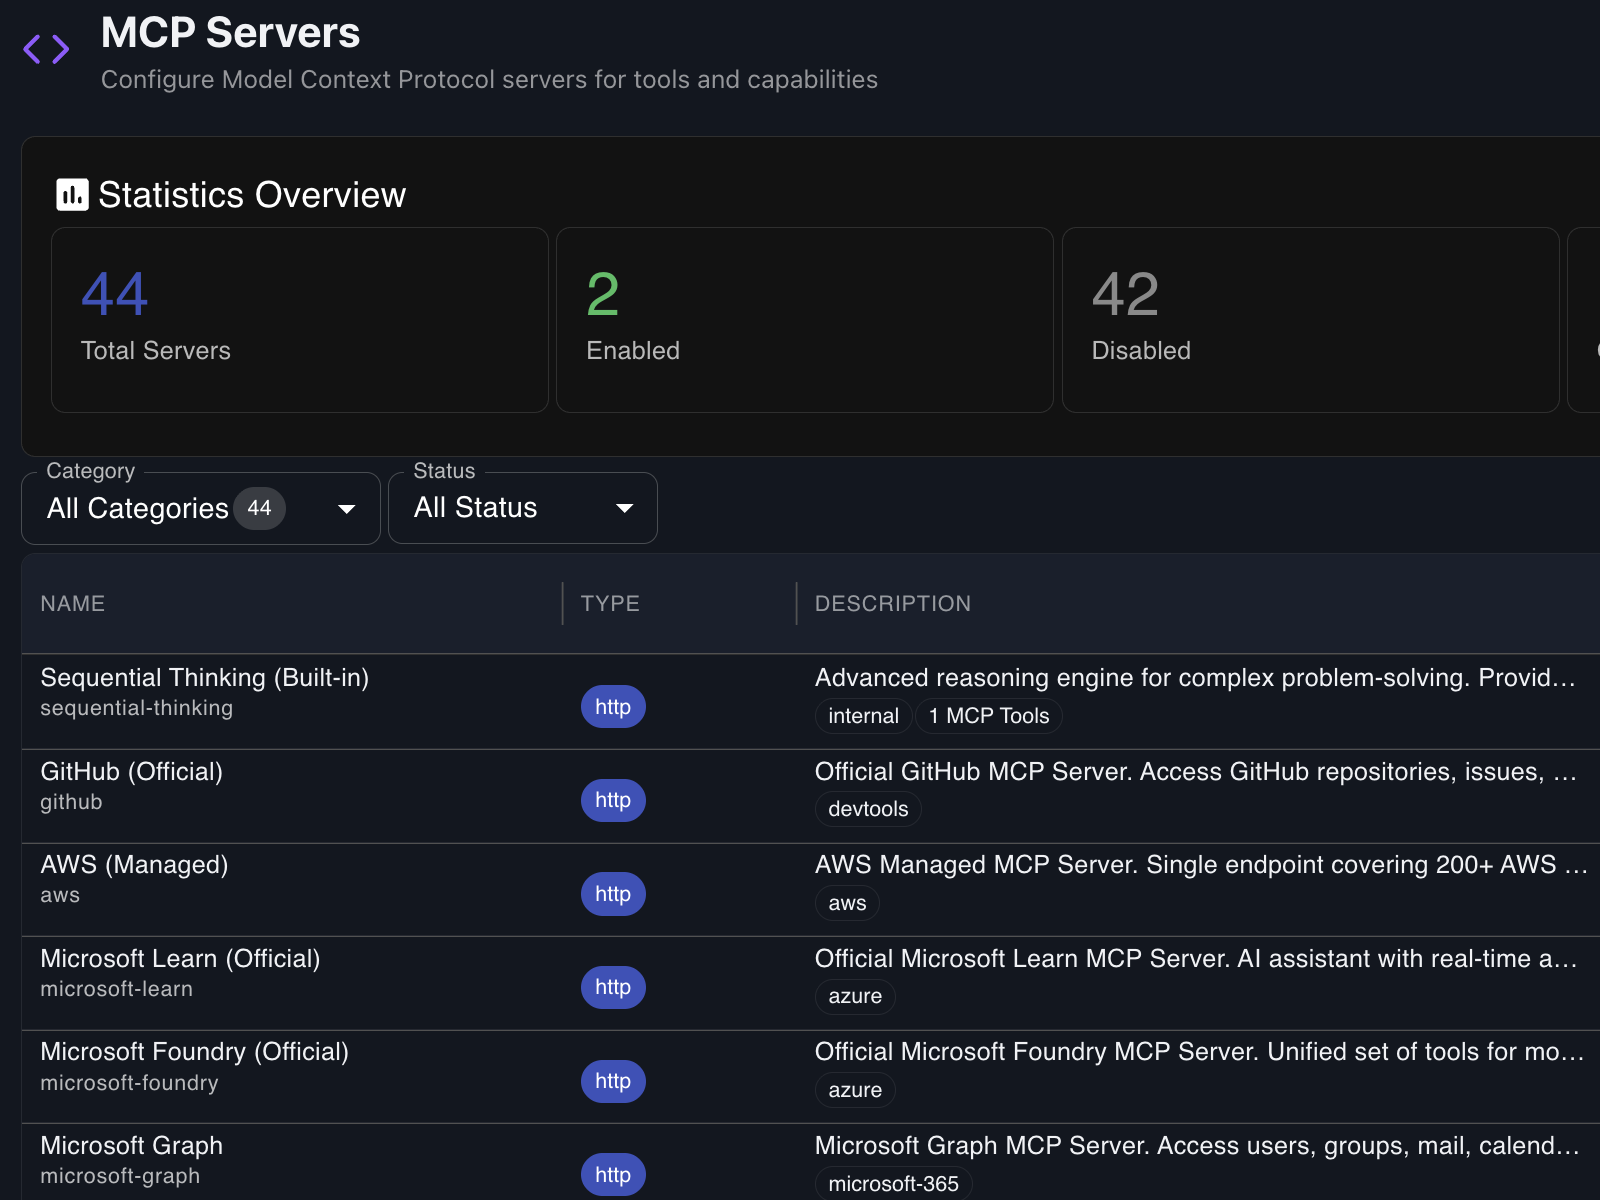The width and height of the screenshot is (1600, 1200).
Task: Click the microsoft-learn identifier text
Action: pos(117,989)
